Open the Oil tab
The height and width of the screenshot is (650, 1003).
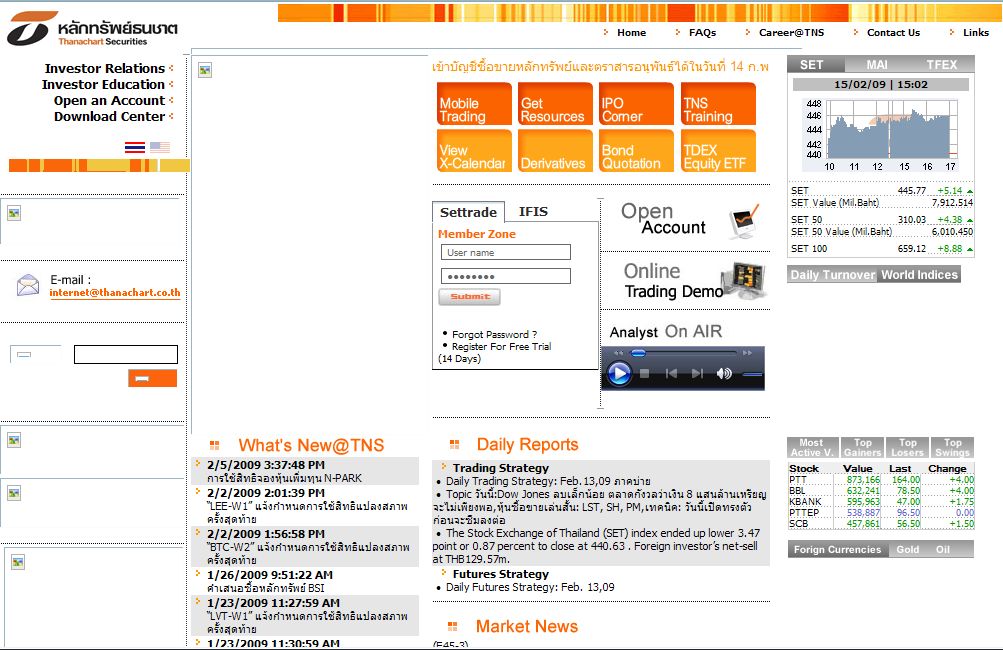tap(942, 550)
